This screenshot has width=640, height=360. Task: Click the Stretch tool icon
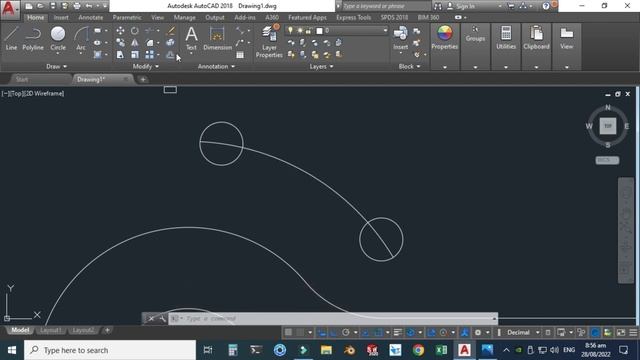point(120,54)
